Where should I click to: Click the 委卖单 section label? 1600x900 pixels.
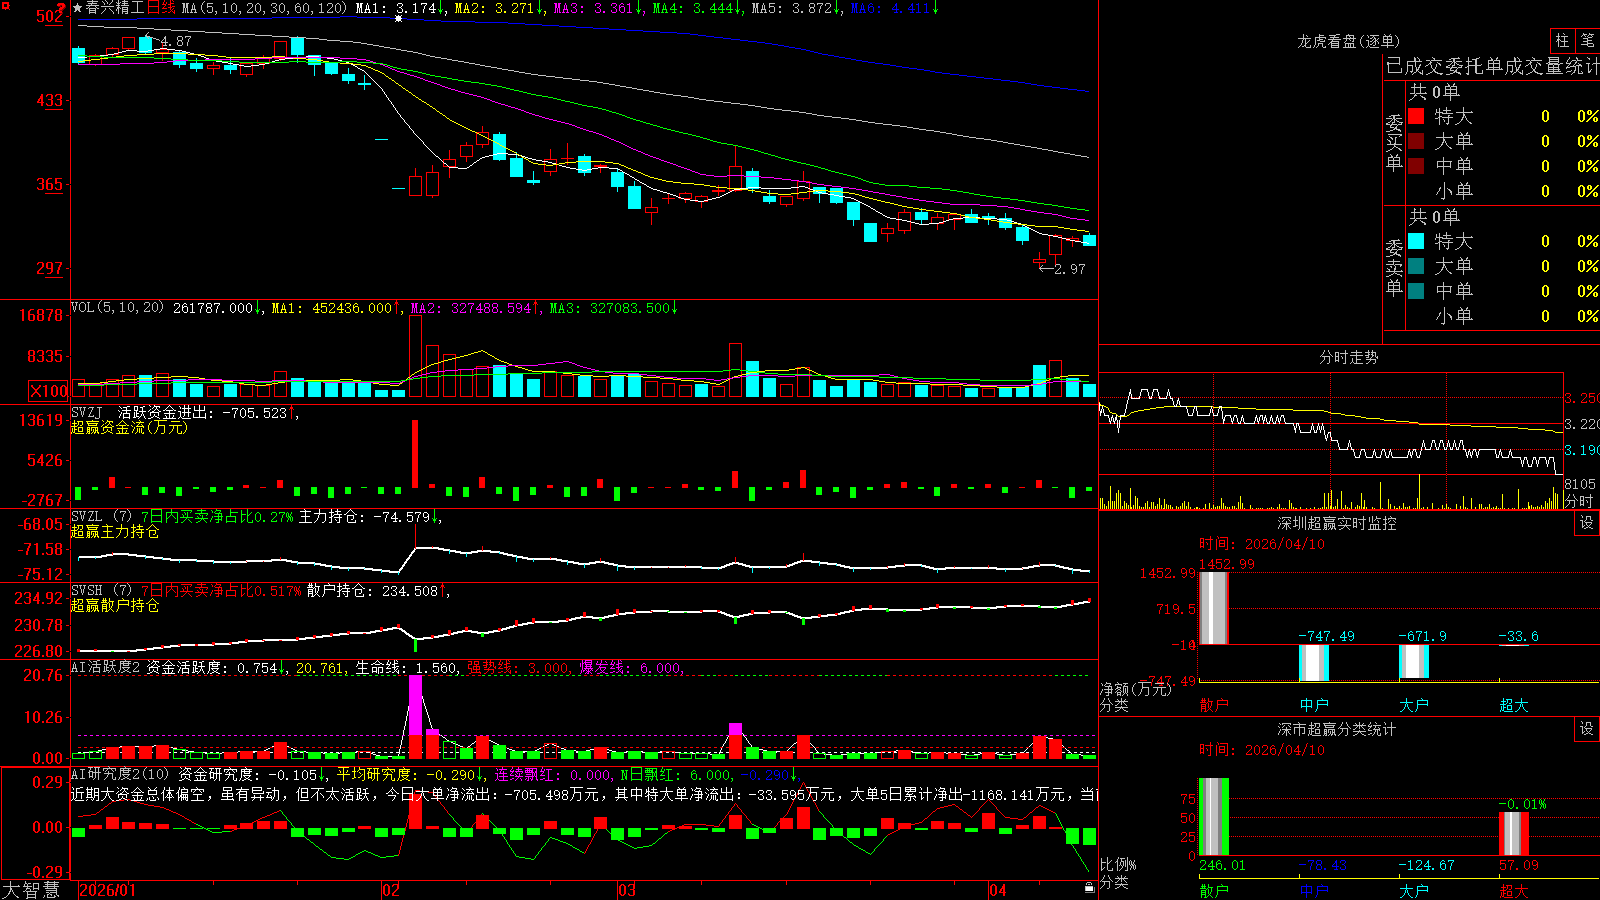click(1394, 266)
